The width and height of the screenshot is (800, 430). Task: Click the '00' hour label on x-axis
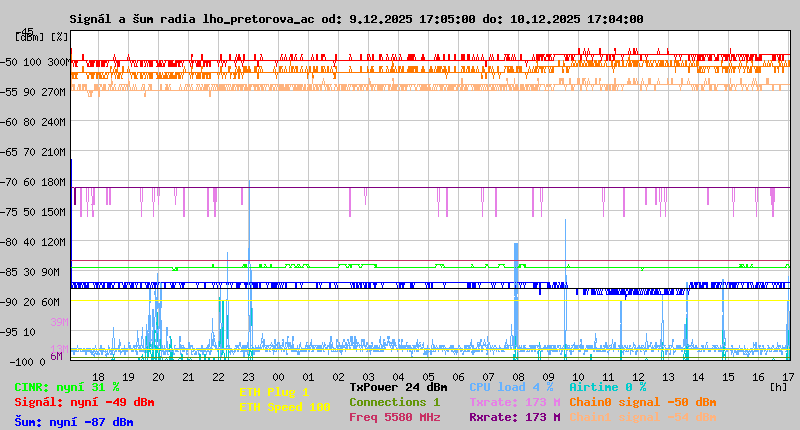(278, 377)
